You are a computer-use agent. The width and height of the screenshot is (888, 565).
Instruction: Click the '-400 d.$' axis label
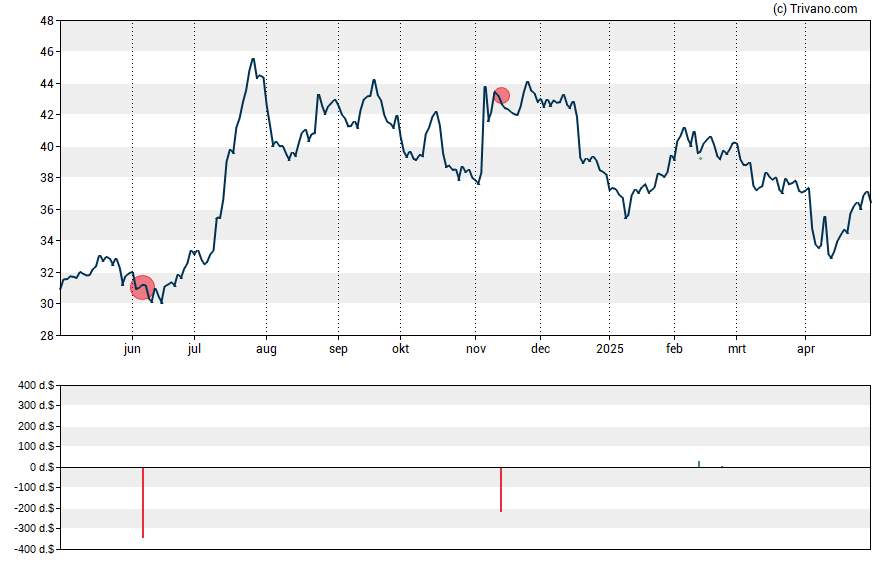(x=35, y=549)
